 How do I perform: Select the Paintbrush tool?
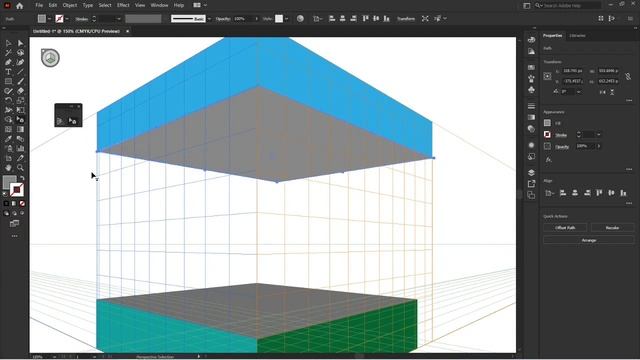(x=20, y=81)
